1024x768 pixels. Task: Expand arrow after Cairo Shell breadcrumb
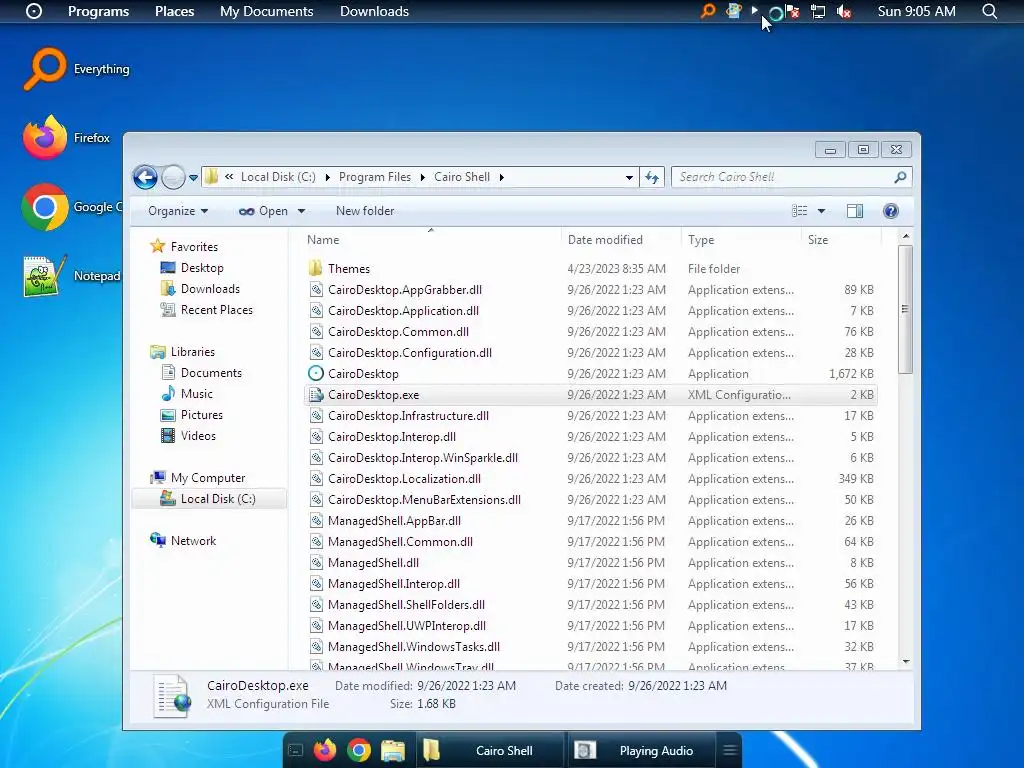(502, 177)
